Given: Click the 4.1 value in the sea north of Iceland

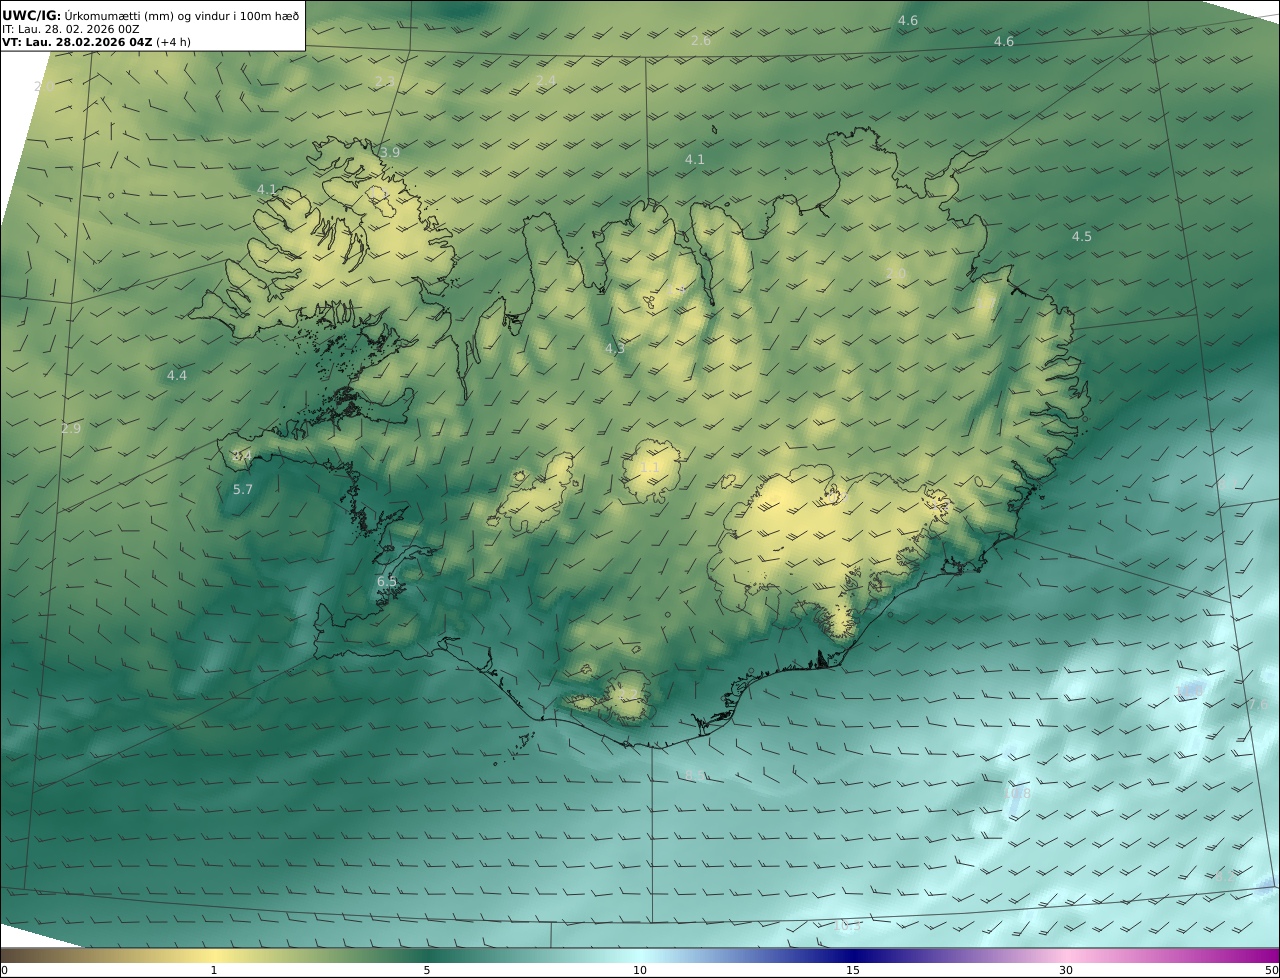Looking at the screenshot, I should click(694, 160).
